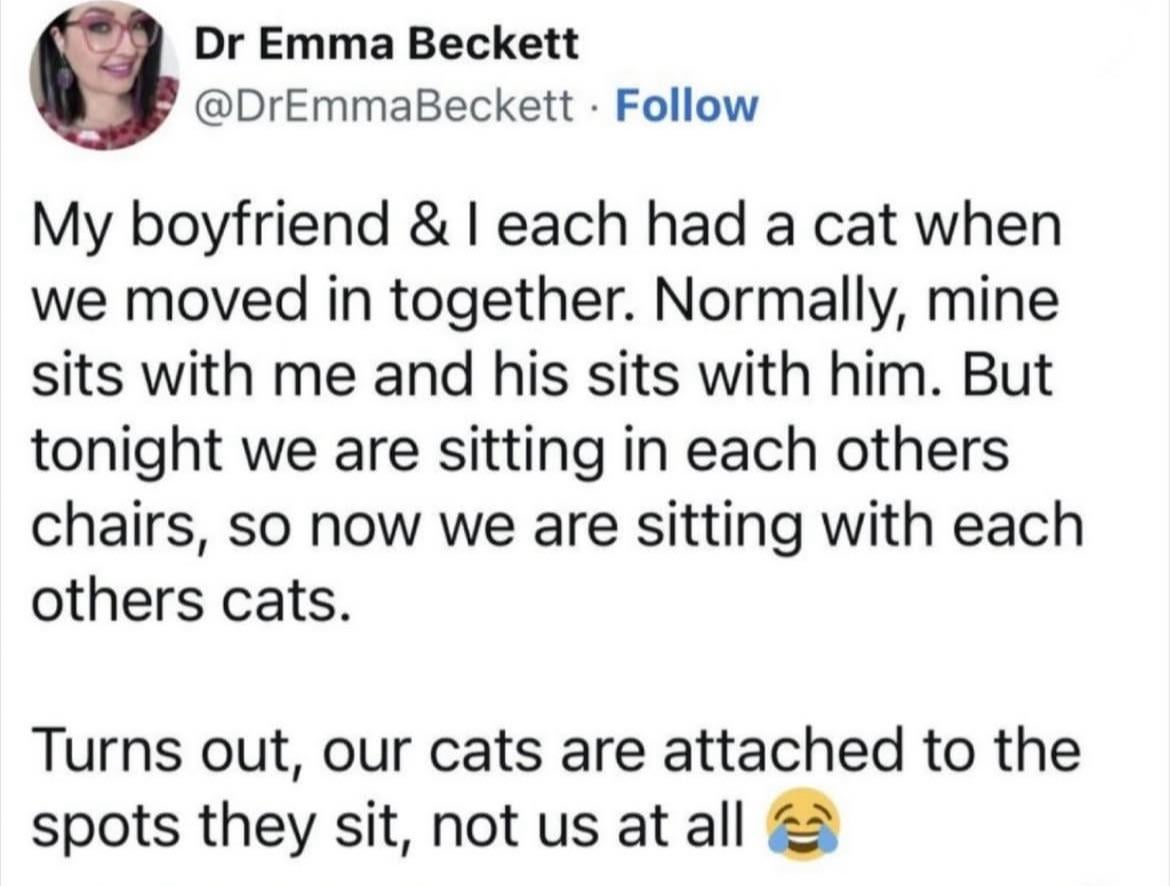This screenshot has height=886, width=1170.
Task: Click the line ending "others cats."
Action: click(x=190, y=600)
